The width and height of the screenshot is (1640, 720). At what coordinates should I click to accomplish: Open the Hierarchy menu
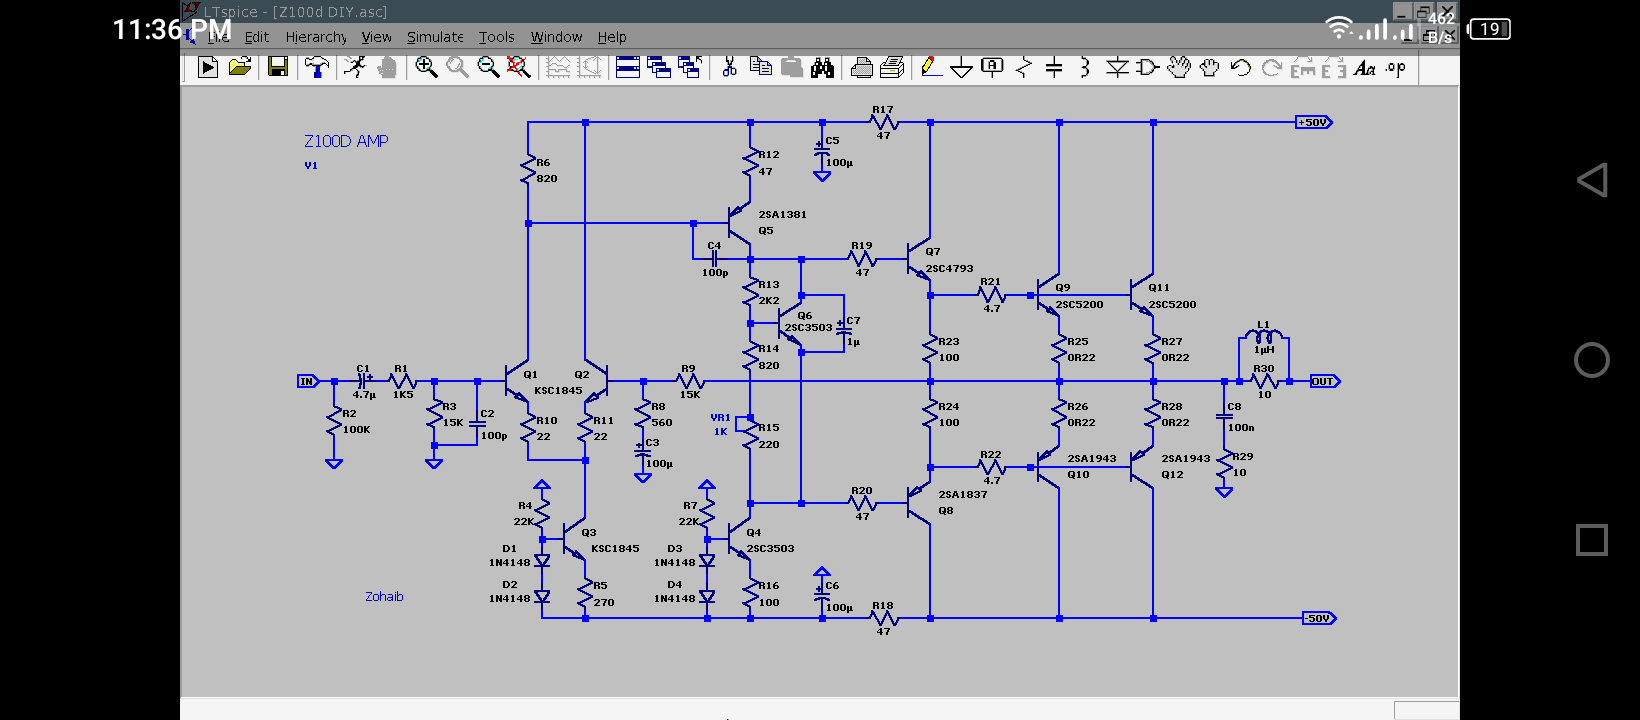point(316,37)
